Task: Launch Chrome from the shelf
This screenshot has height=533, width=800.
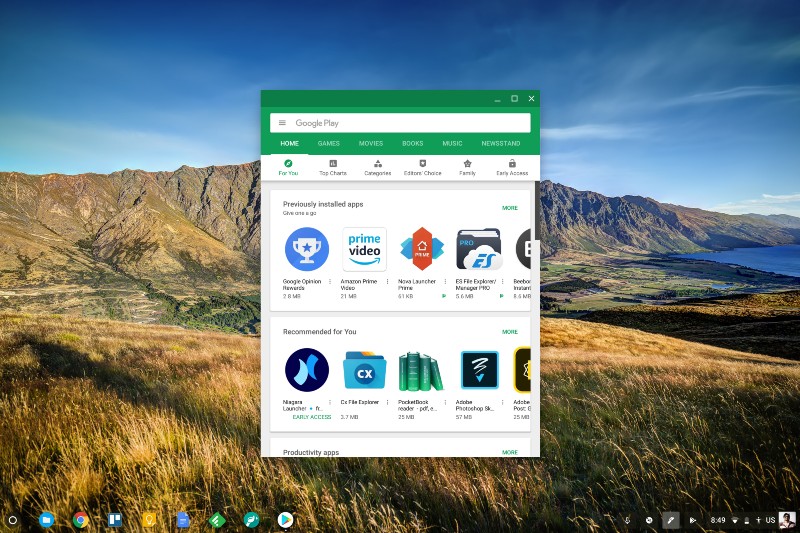Action: (81, 520)
